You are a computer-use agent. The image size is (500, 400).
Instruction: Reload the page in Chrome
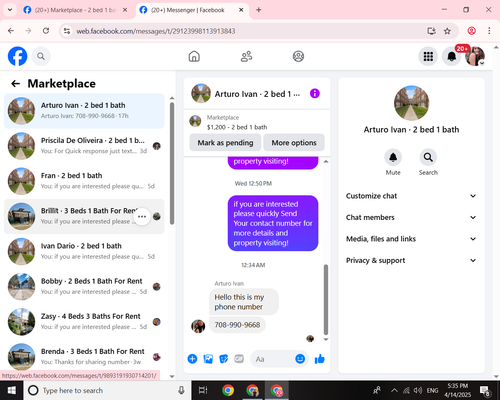coord(46,31)
